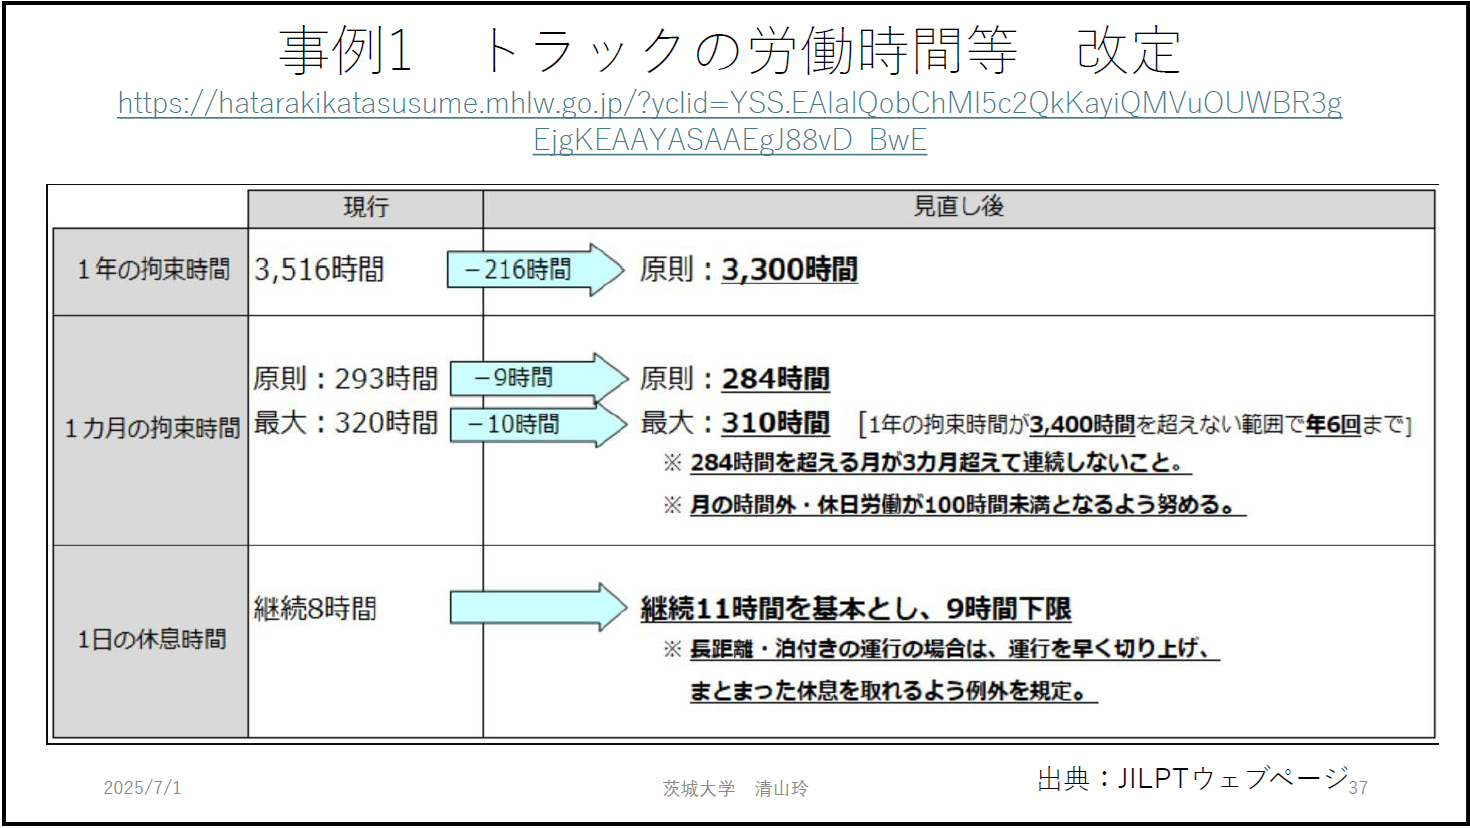Click the 現行 column header
Image resolution: width=1470 pixels, height=828 pixels.
[365, 208]
